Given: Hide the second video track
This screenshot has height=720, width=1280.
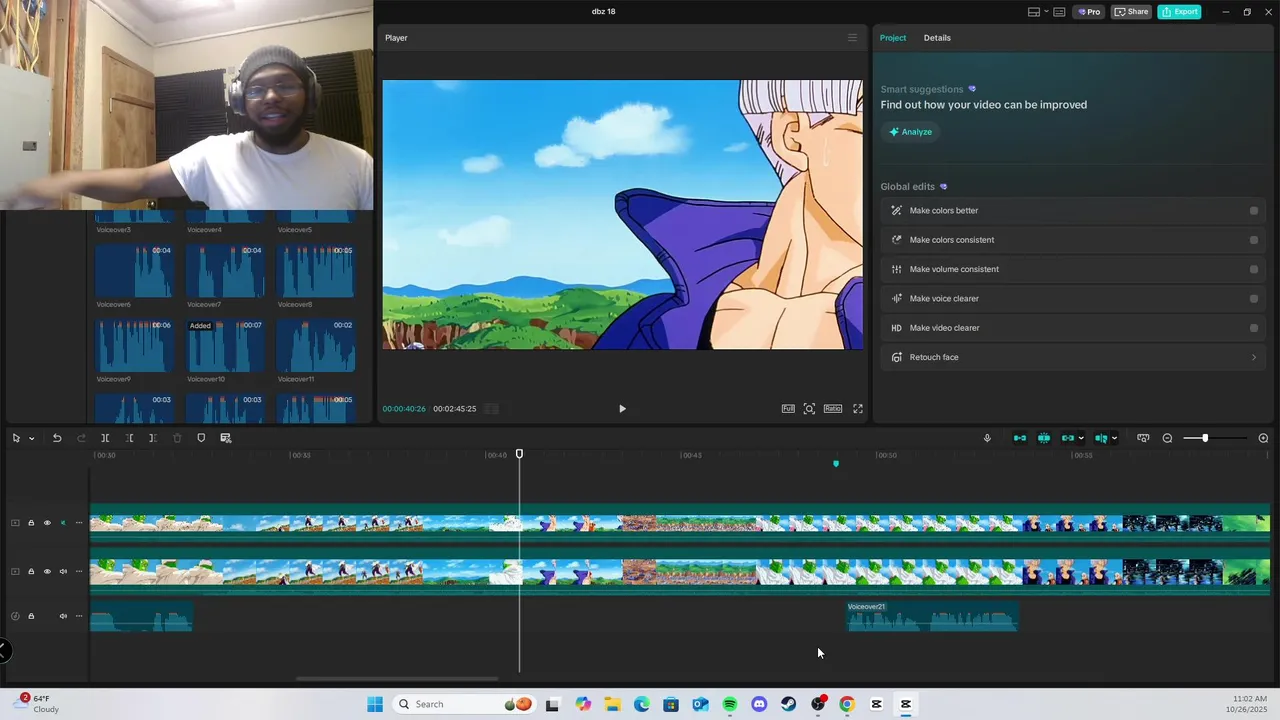Looking at the screenshot, I should click(x=47, y=572).
